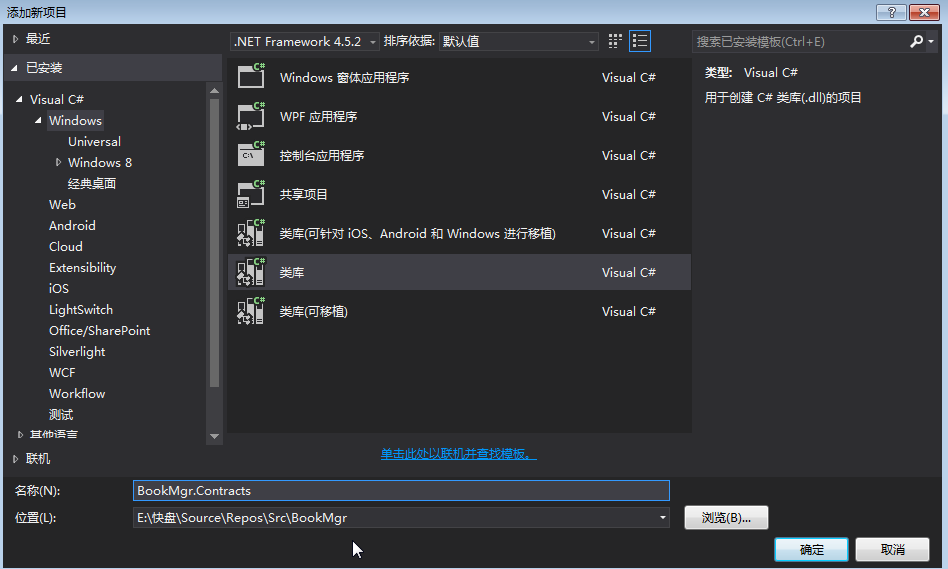Switch to medium icons list view

point(640,41)
